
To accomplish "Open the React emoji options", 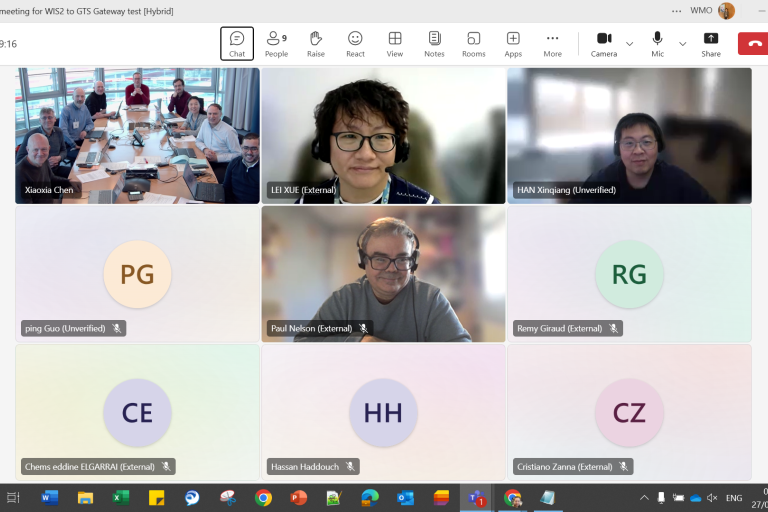I will [355, 43].
